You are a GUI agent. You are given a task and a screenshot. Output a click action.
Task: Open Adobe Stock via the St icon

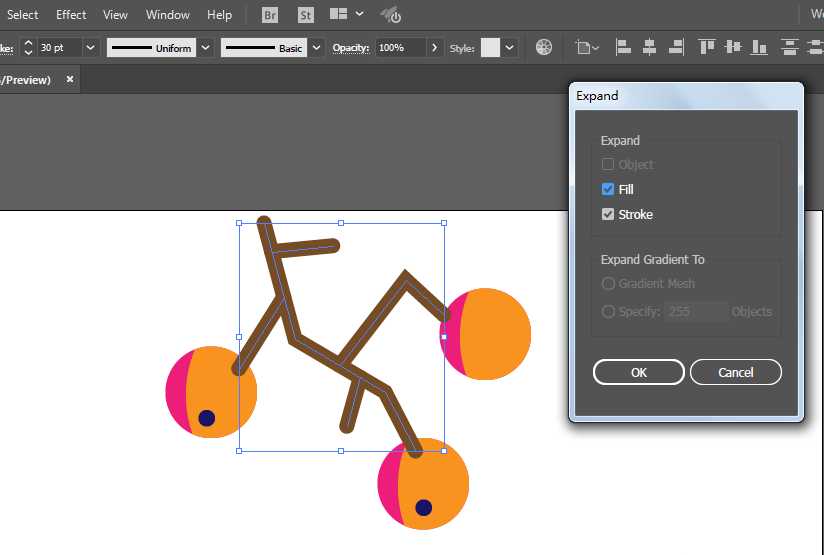pyautogui.click(x=304, y=15)
